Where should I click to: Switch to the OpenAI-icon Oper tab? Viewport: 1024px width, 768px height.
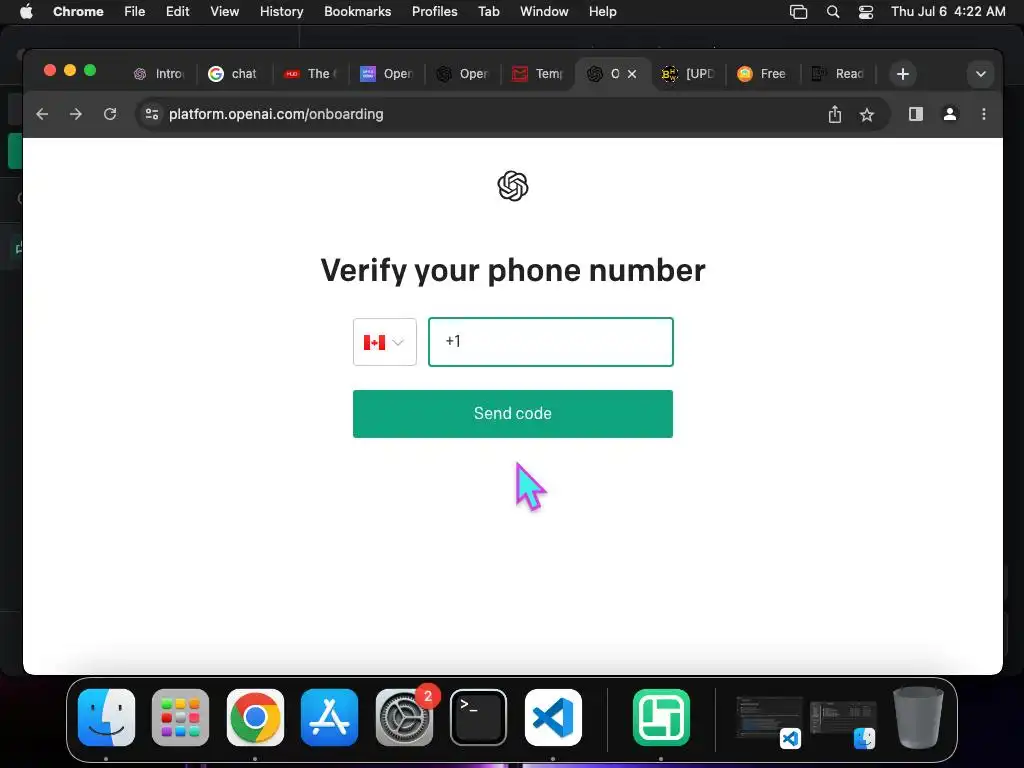point(462,74)
